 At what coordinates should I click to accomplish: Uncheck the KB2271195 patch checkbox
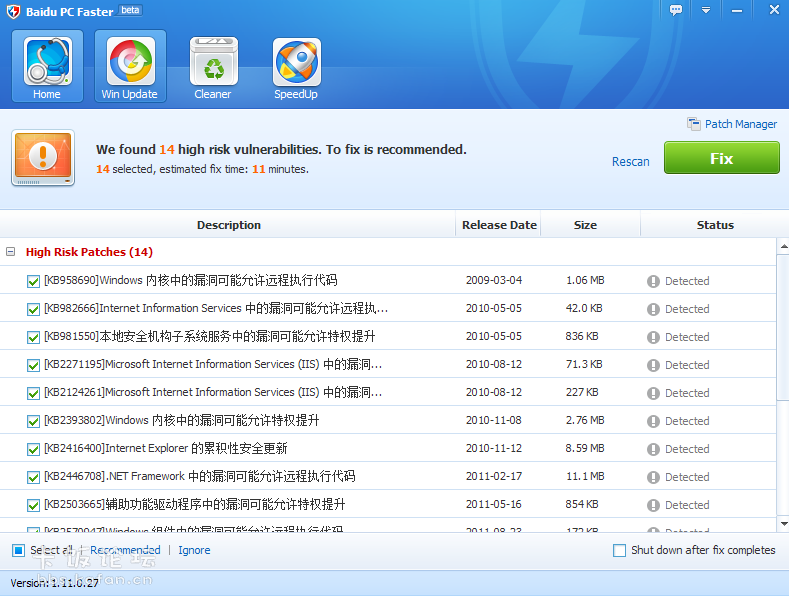33,365
